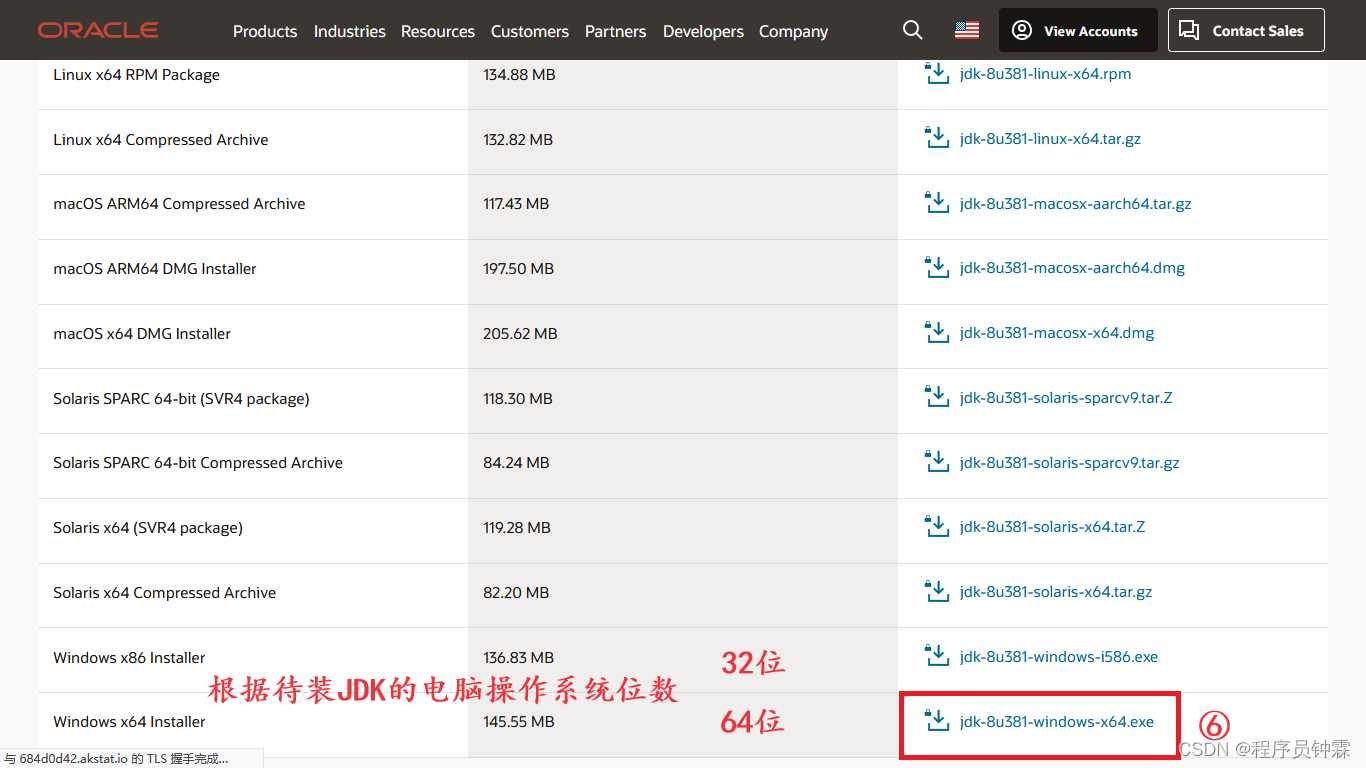Download jdk-8u381-windows-x64.exe link

click(1057, 722)
